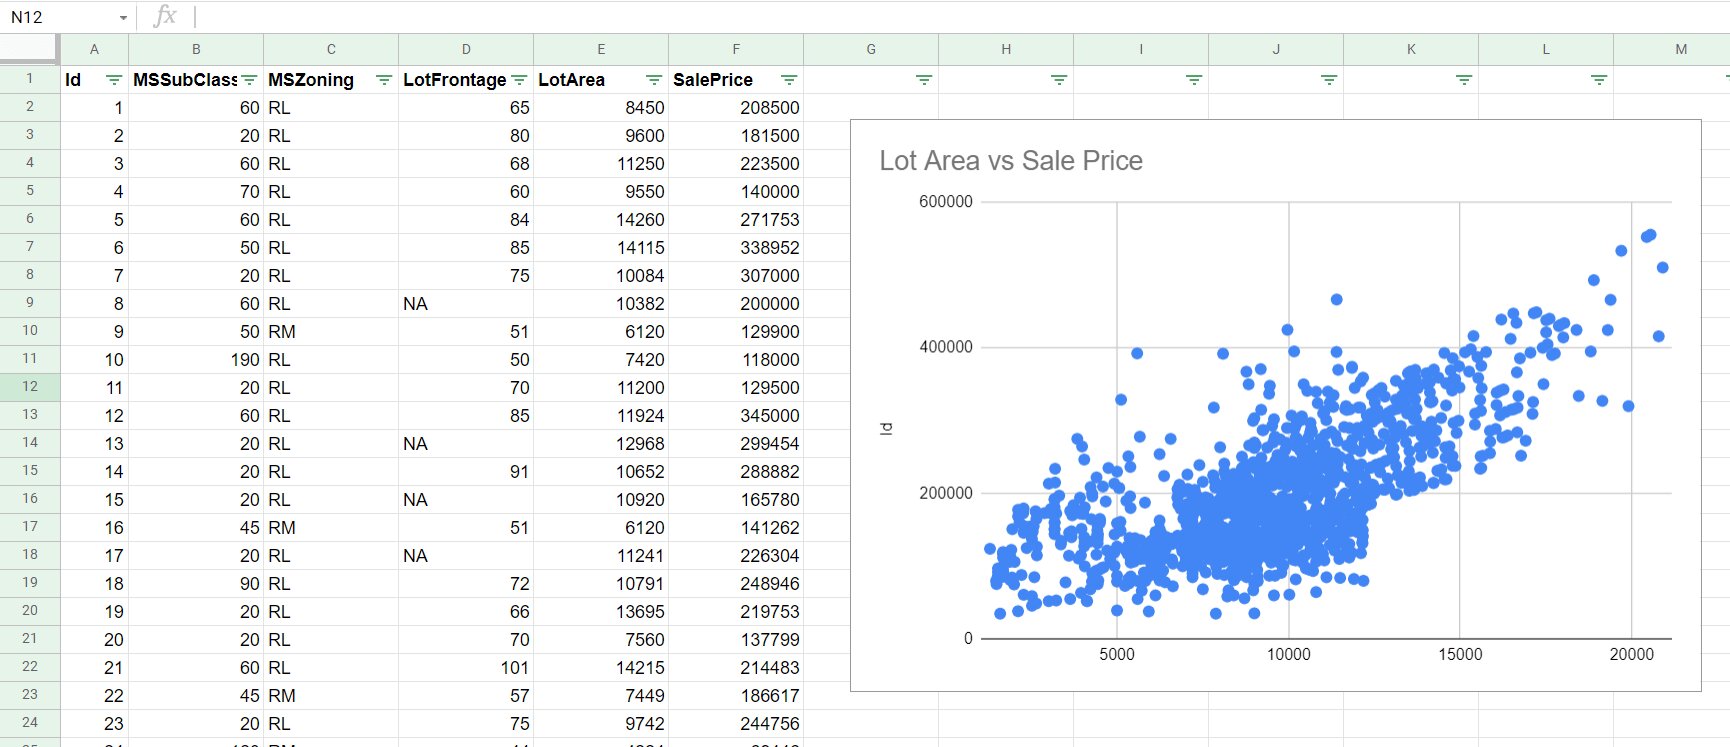Click the filter icon in column G

point(924,80)
